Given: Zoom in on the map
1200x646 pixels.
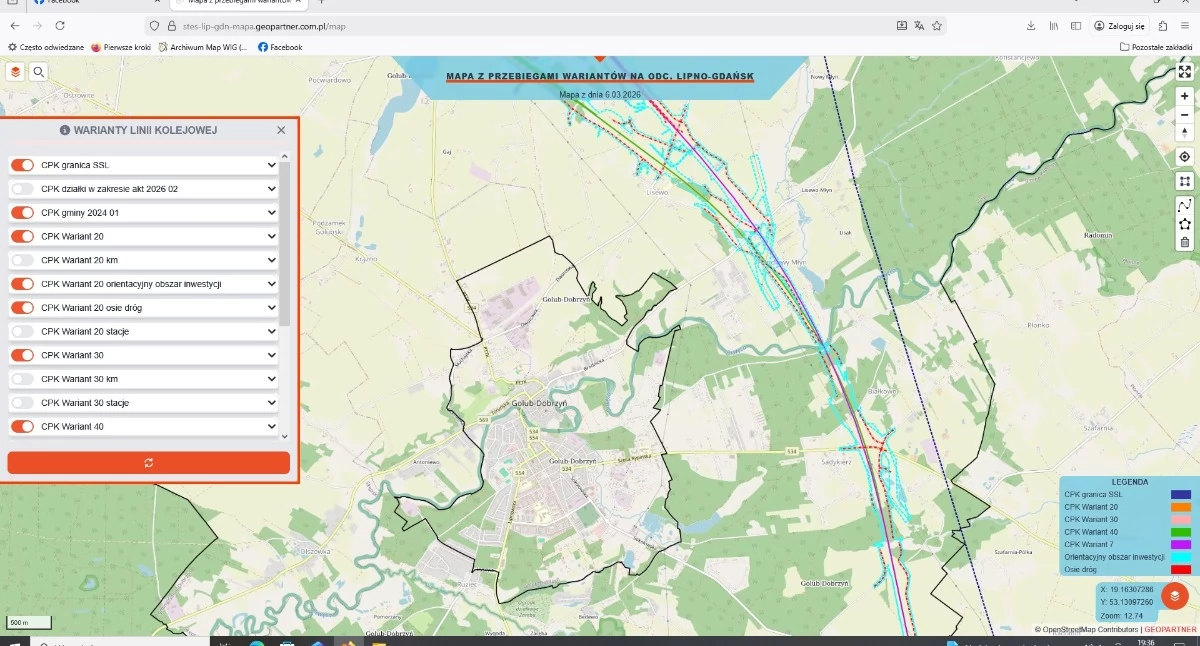Looking at the screenshot, I should pyautogui.click(x=1184, y=97).
